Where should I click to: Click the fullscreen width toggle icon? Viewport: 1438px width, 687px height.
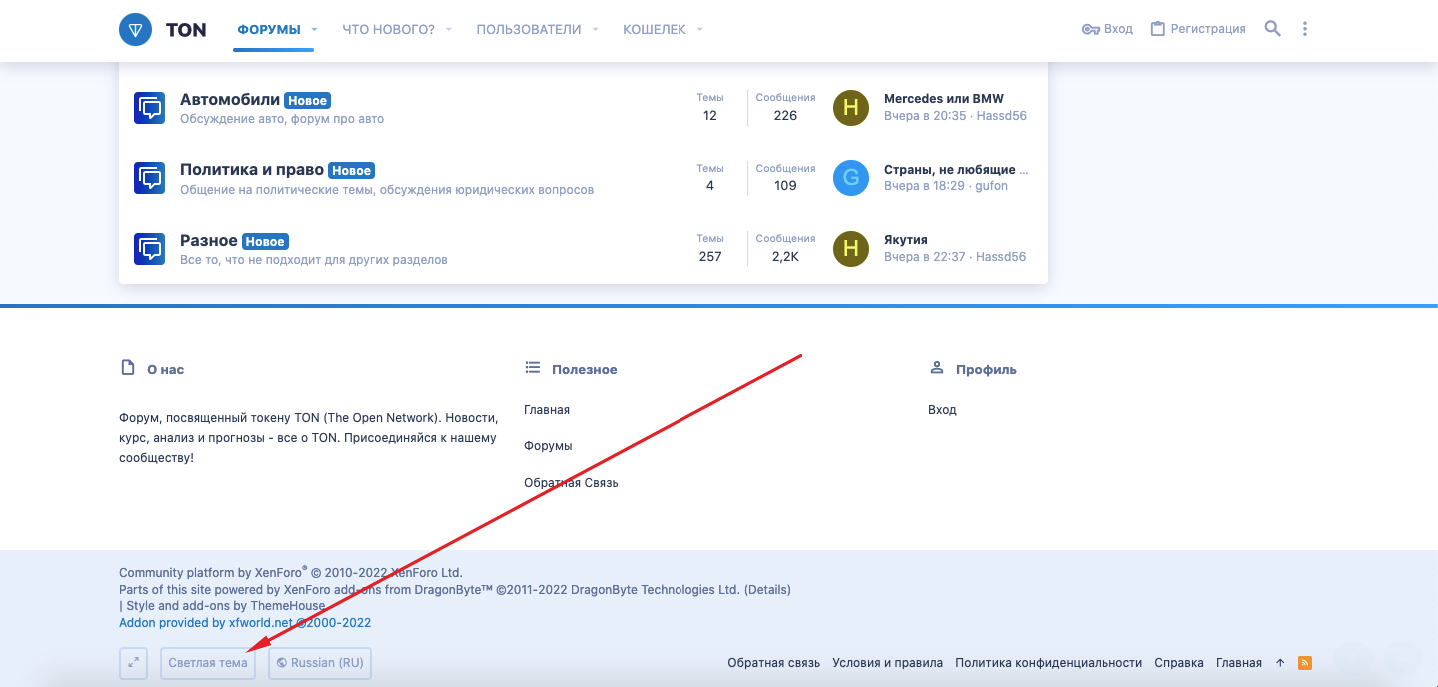coord(133,663)
